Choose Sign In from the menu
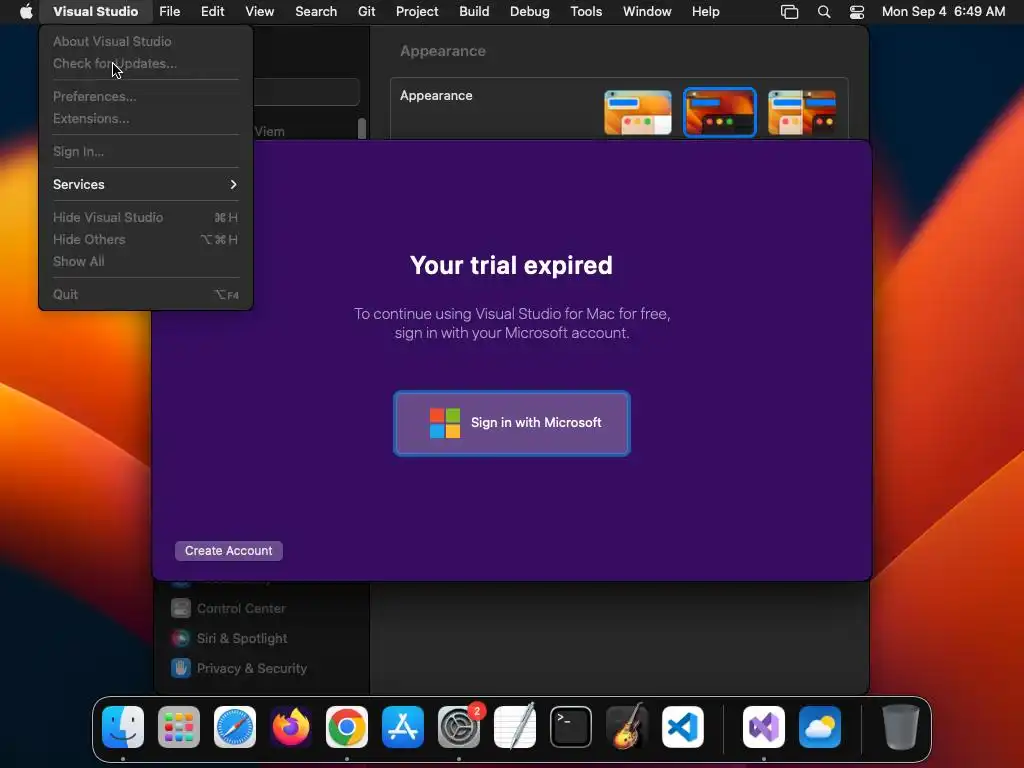 [145, 152]
